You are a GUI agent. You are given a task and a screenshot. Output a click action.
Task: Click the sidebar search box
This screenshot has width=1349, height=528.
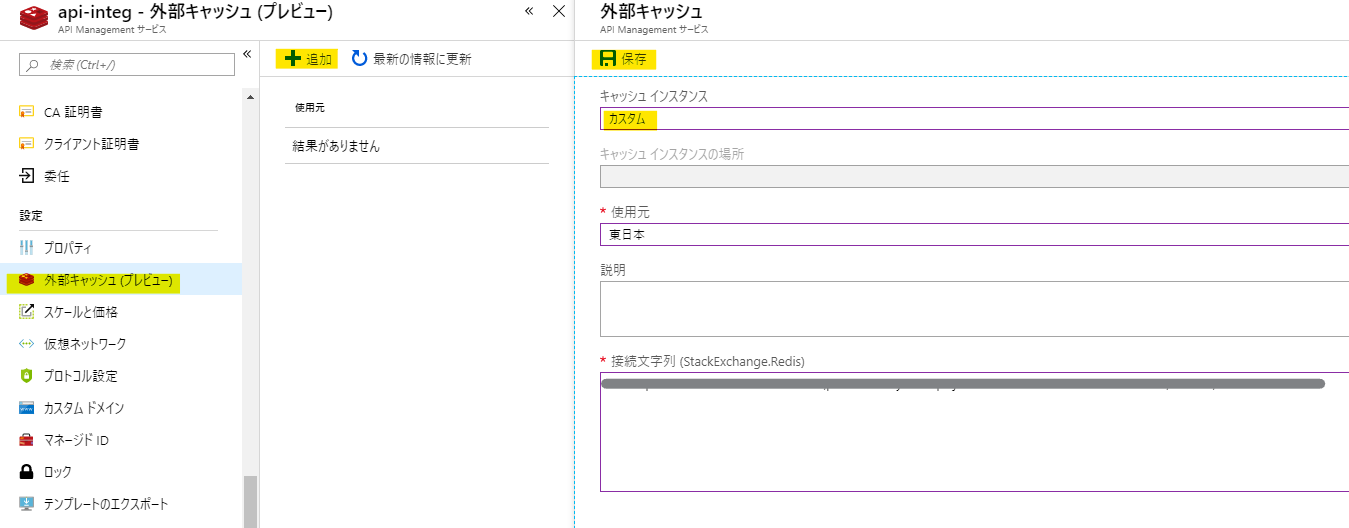(126, 64)
